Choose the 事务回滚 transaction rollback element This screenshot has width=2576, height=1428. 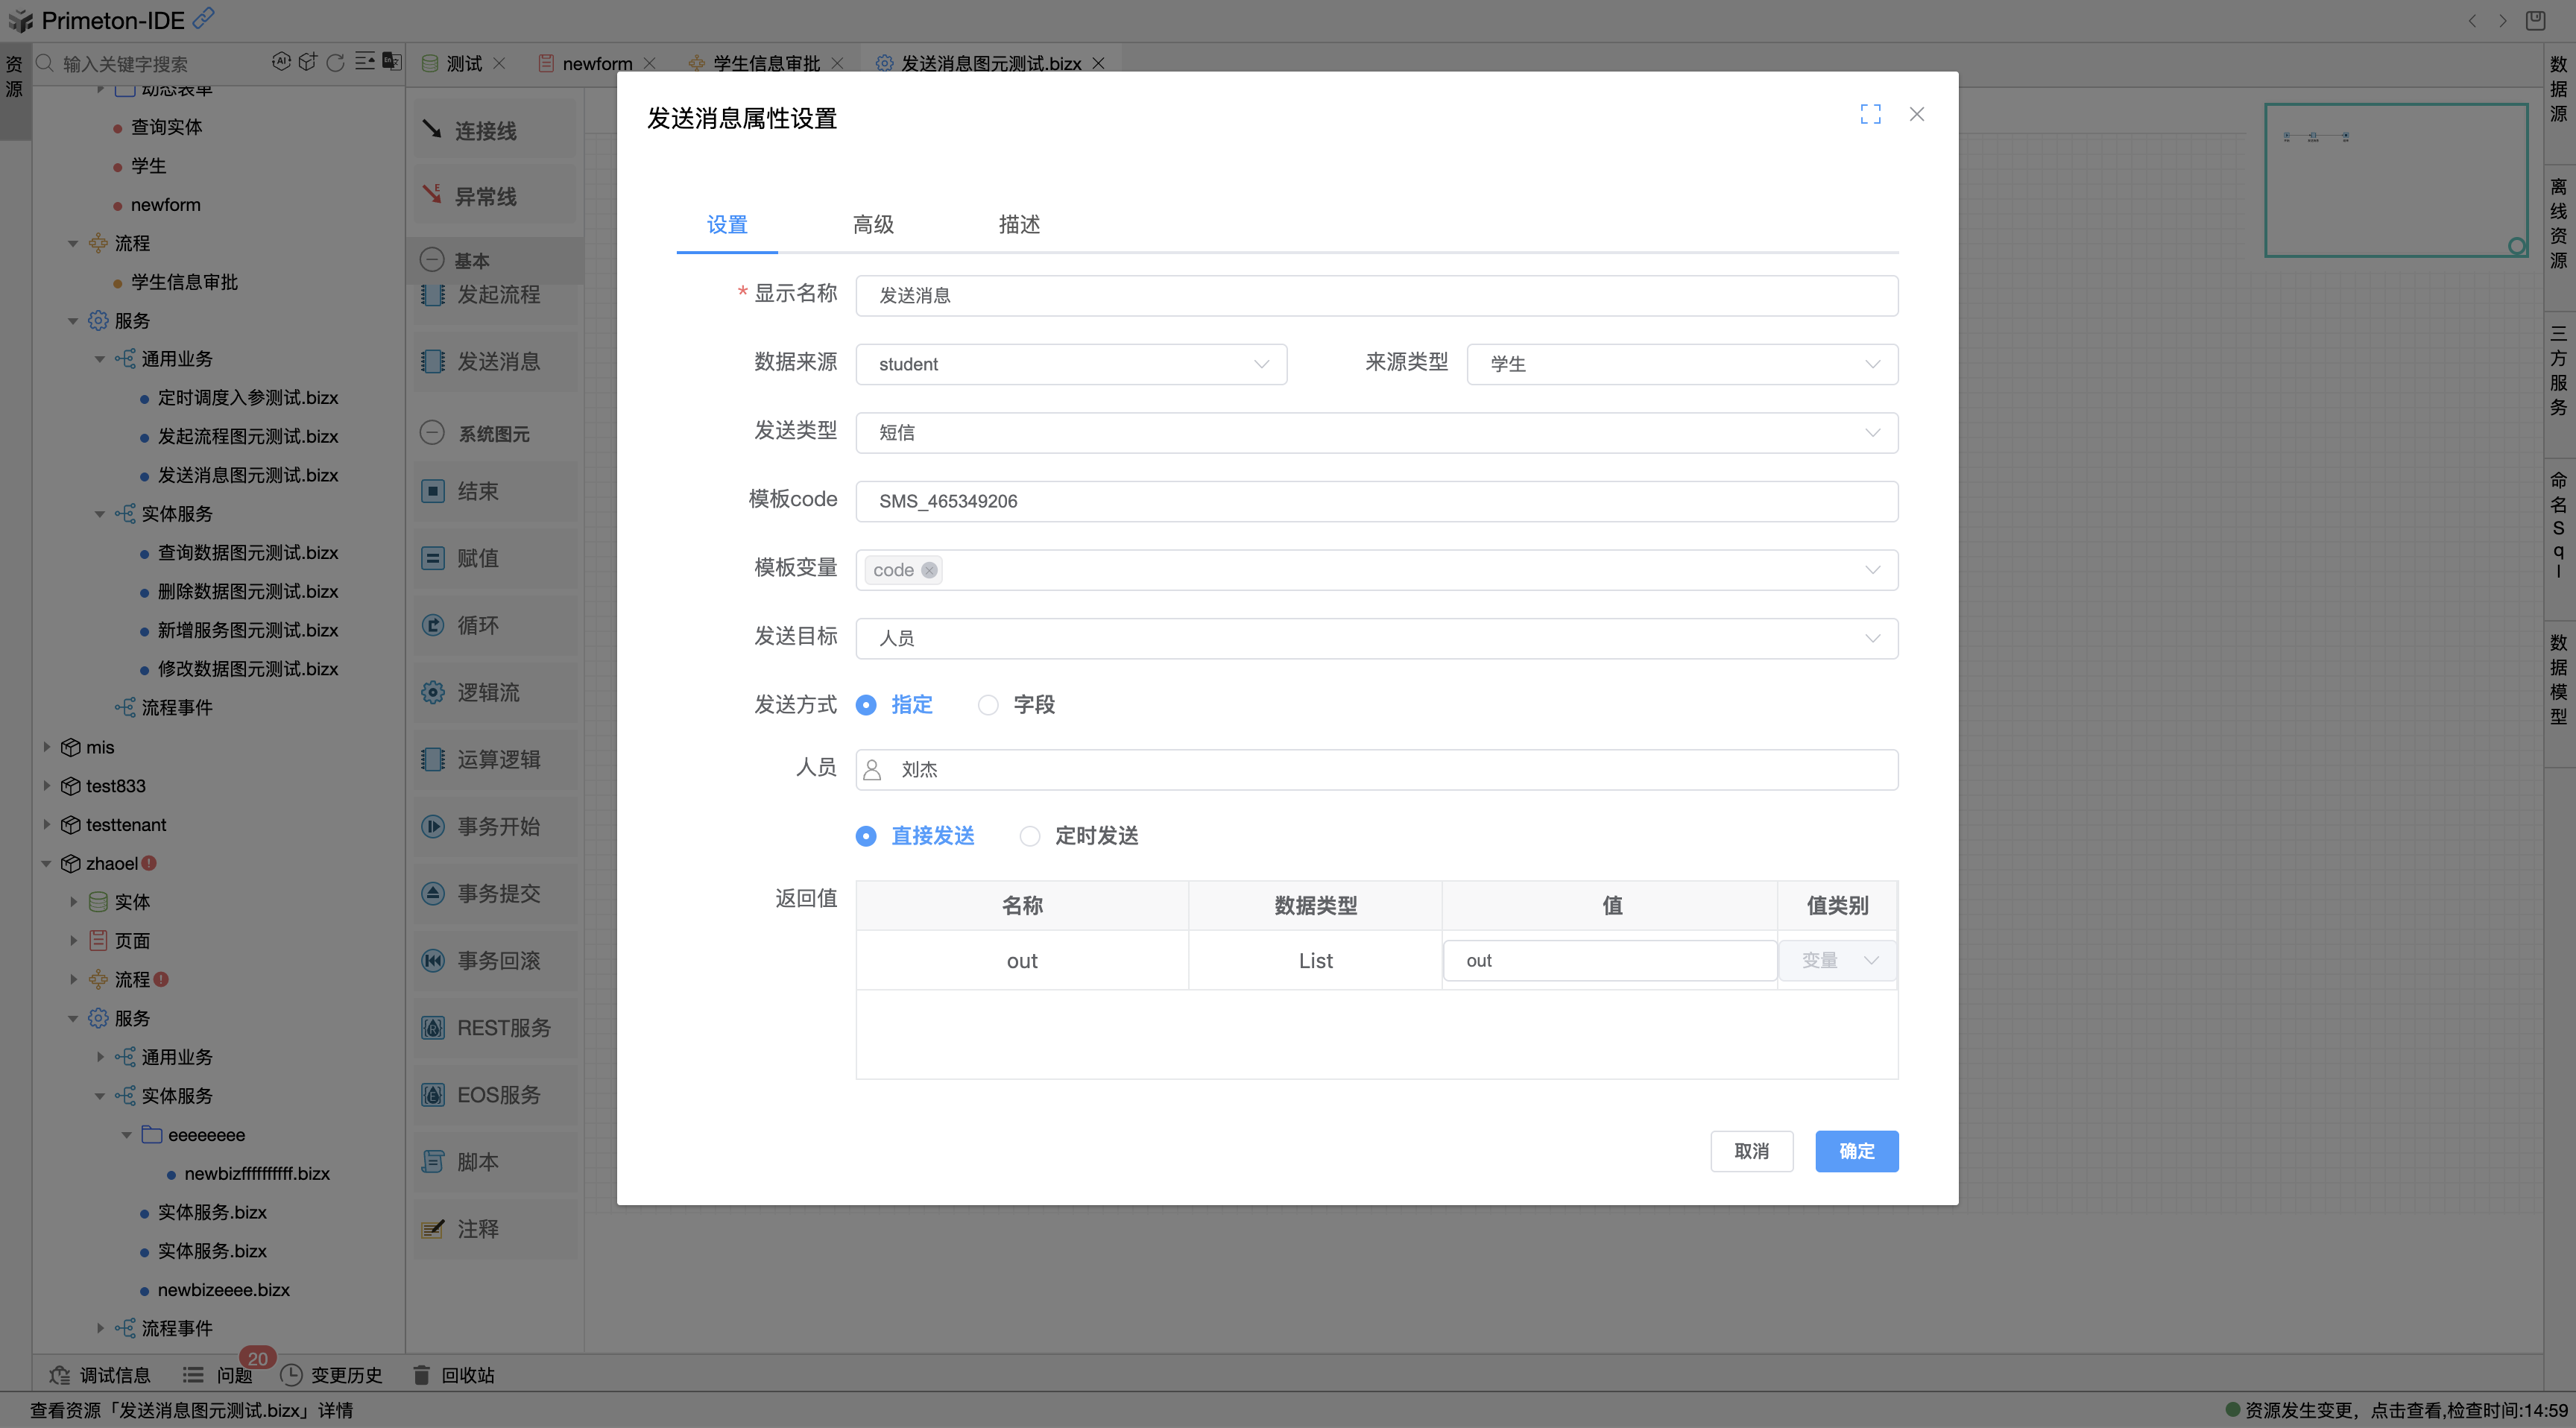497,960
